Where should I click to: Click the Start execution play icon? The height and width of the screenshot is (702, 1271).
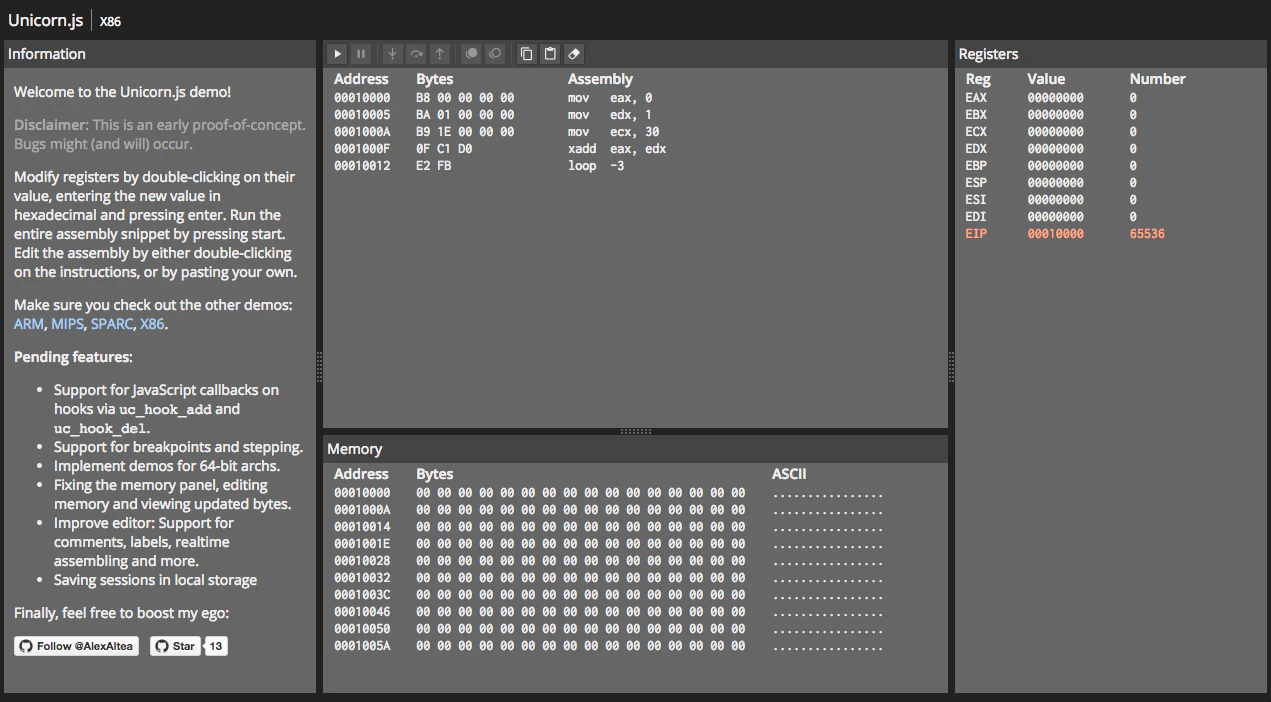click(337, 53)
